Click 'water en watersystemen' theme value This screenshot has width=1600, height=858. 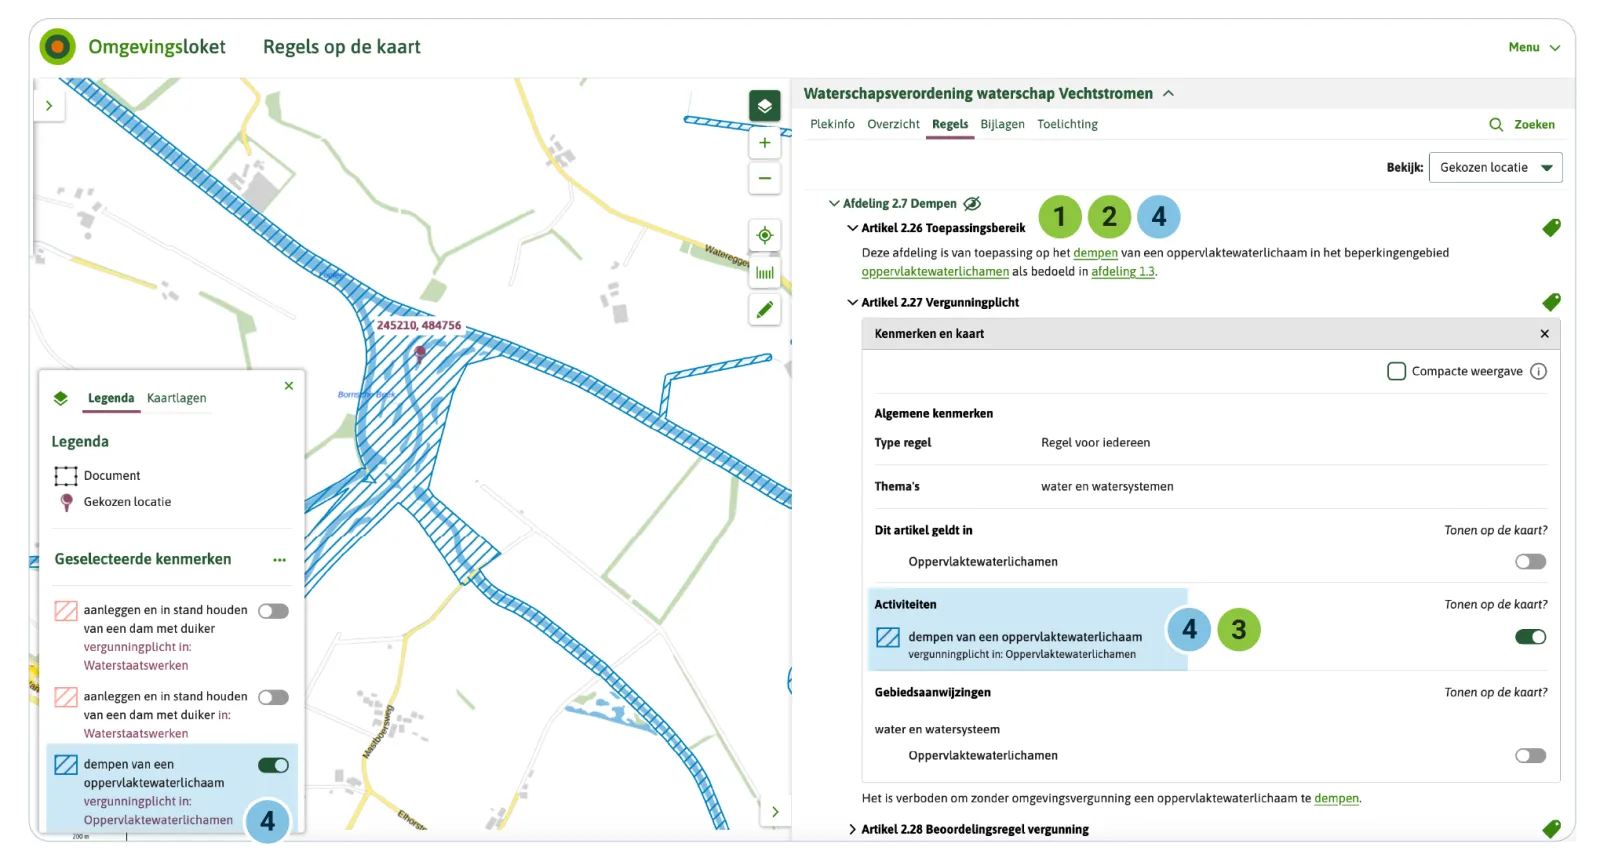1107,487
